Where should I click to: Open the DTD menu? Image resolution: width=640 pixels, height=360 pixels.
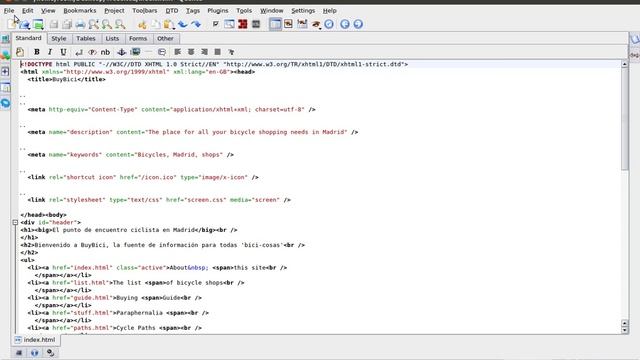(x=172, y=11)
